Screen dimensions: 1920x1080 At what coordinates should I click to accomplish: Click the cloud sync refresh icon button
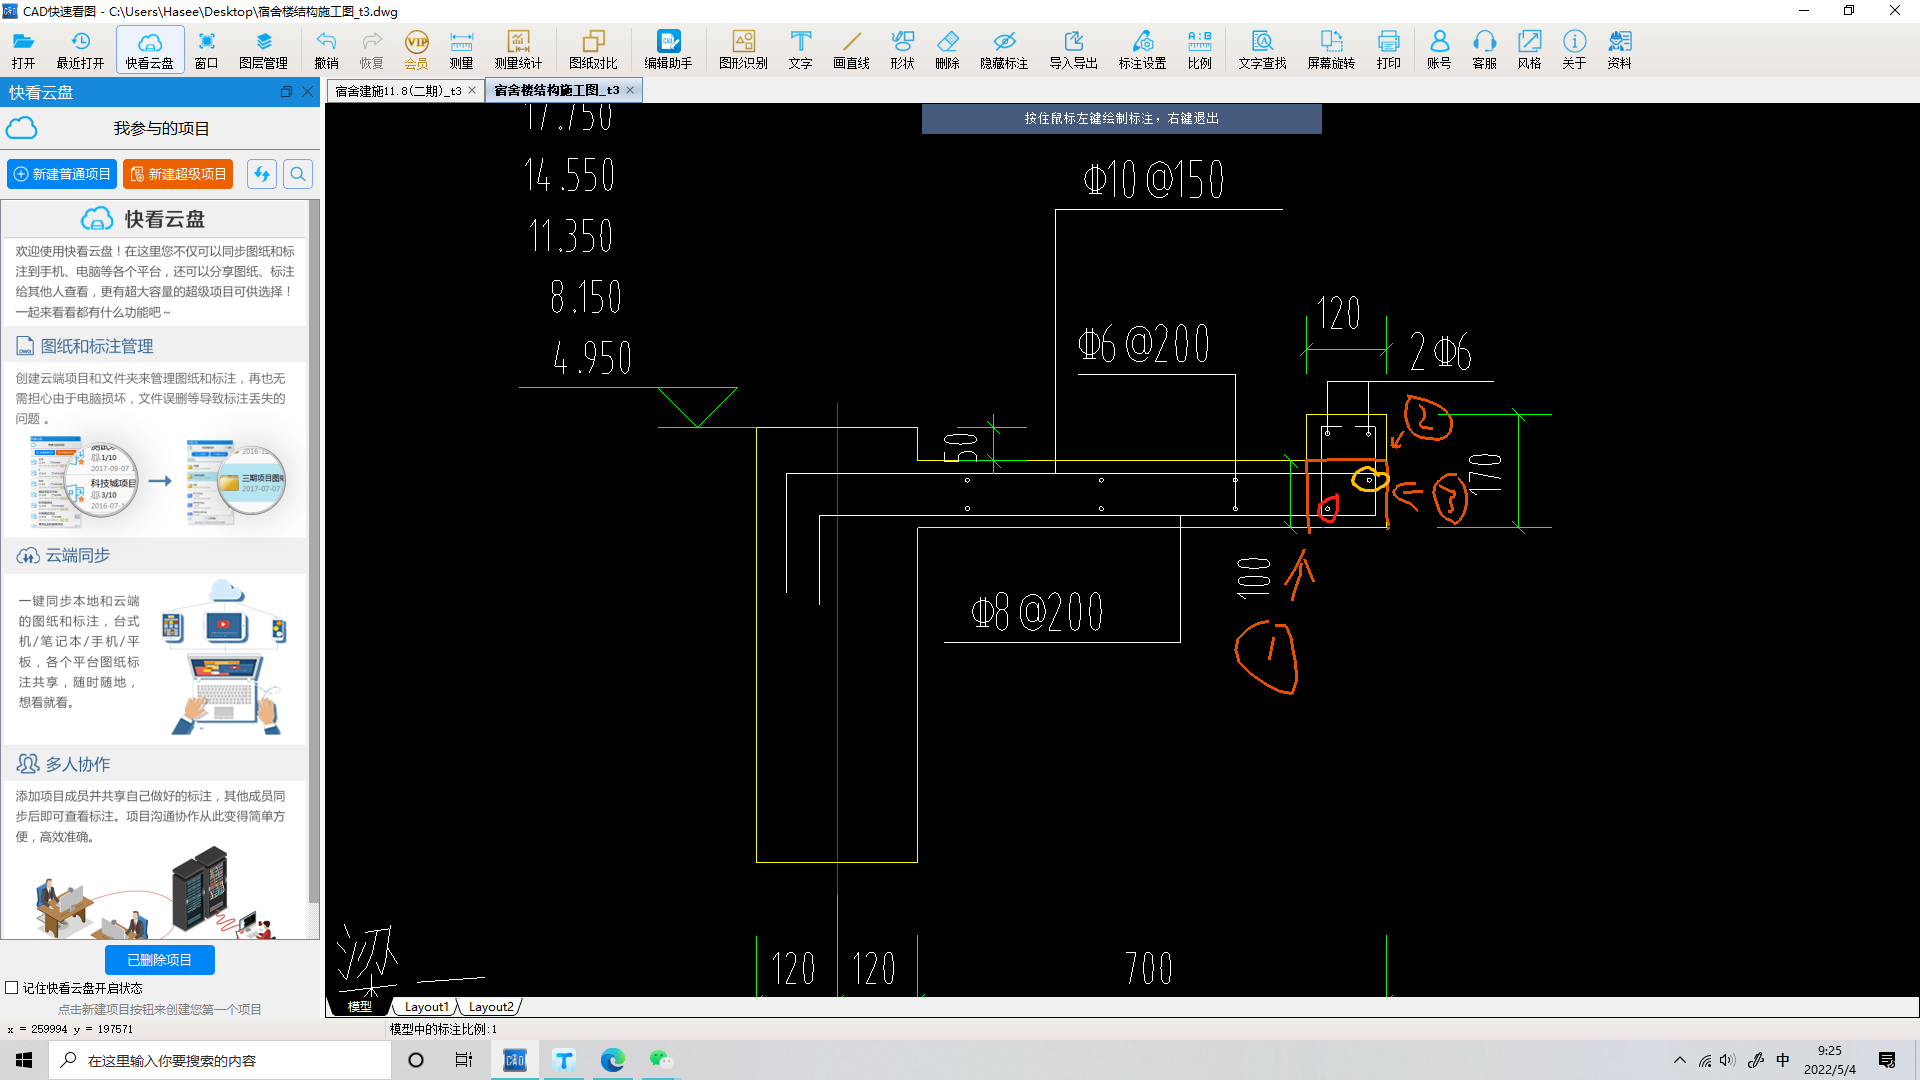coord(262,174)
